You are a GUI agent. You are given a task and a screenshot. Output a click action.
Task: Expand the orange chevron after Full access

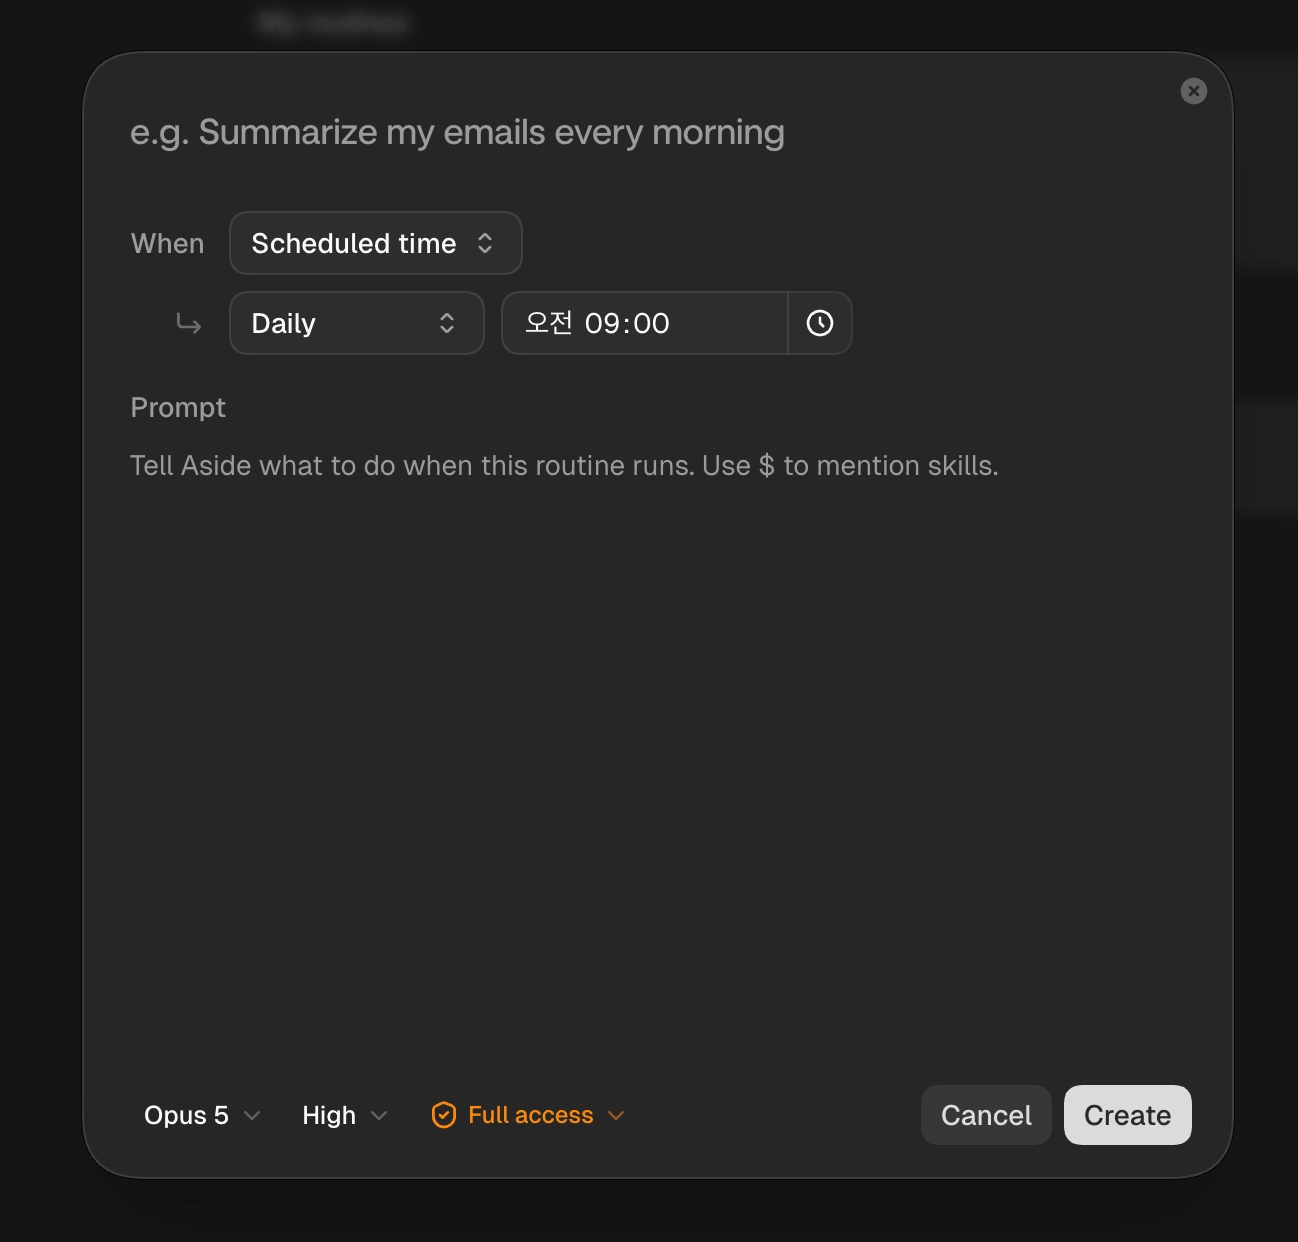click(616, 1115)
